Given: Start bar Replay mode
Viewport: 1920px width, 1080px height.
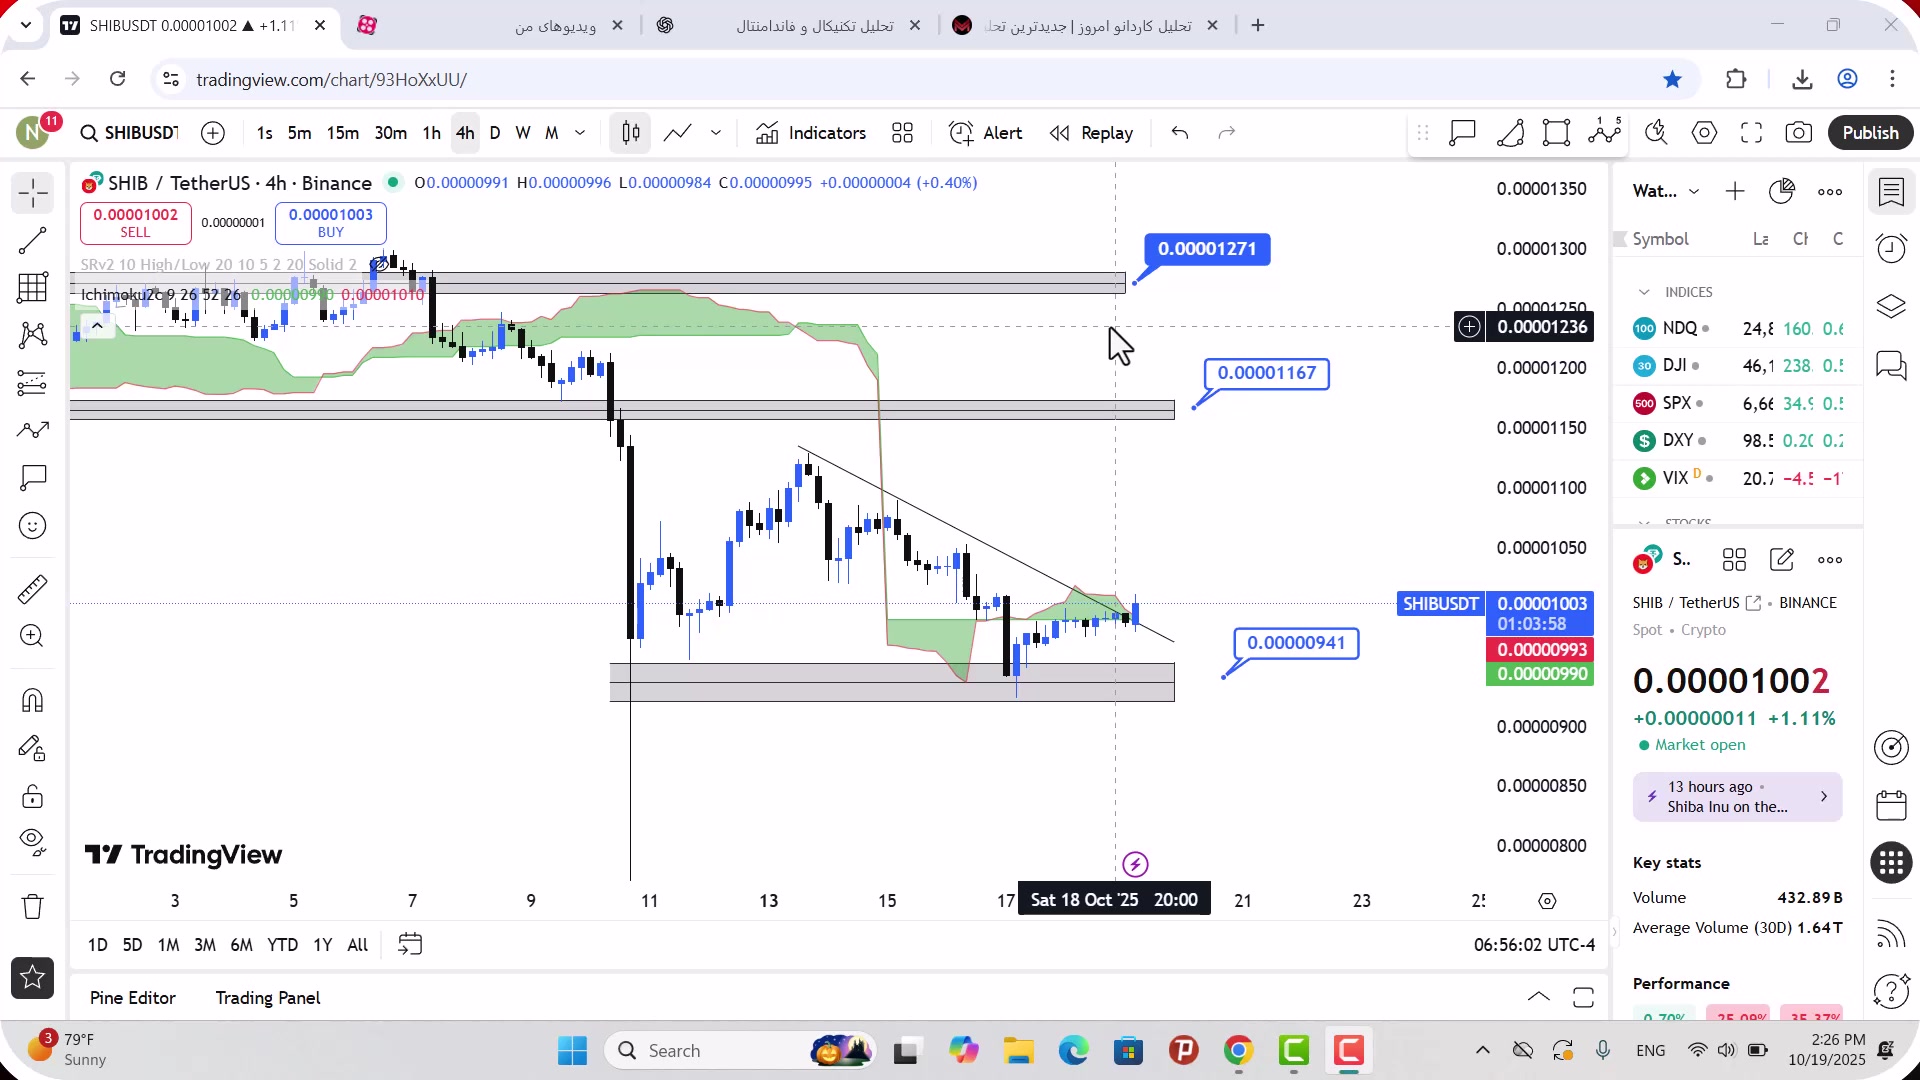Looking at the screenshot, I should click(1091, 133).
